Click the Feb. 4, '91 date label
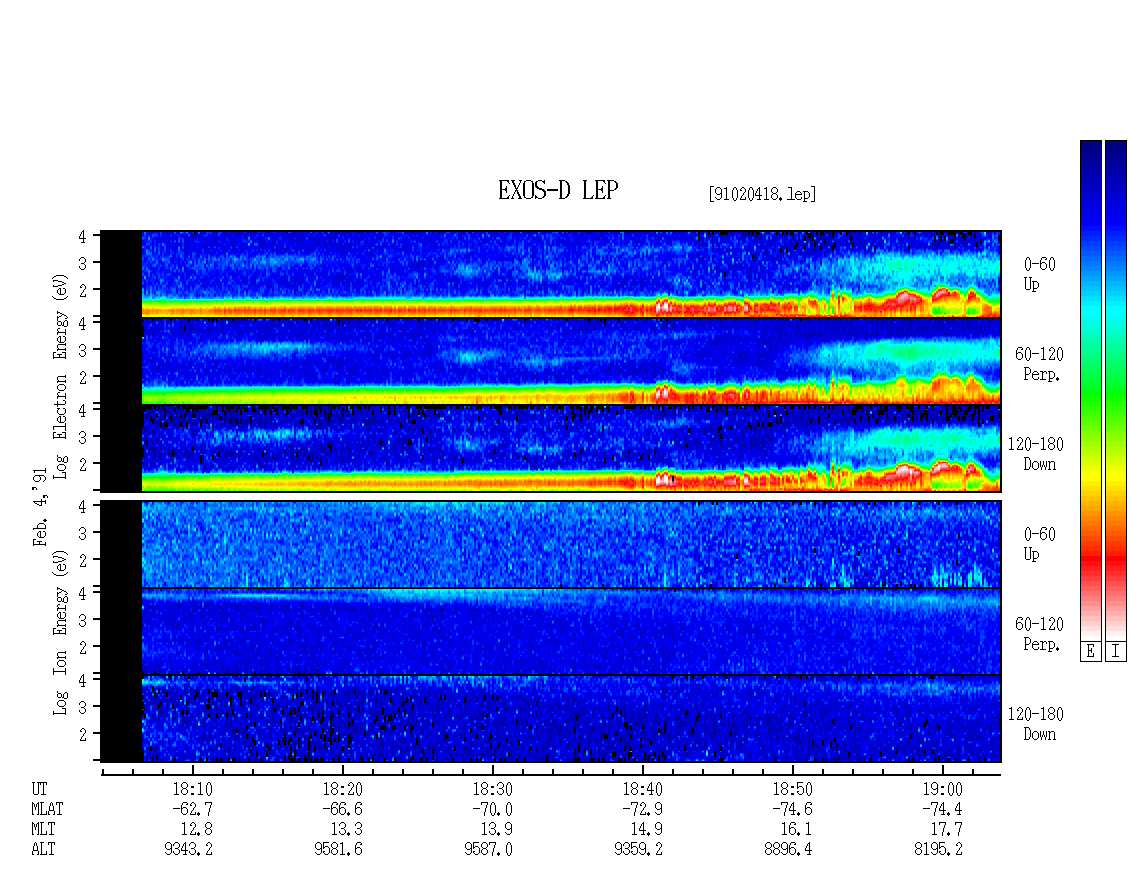This screenshot has width=1130, height=875. tap(40, 507)
